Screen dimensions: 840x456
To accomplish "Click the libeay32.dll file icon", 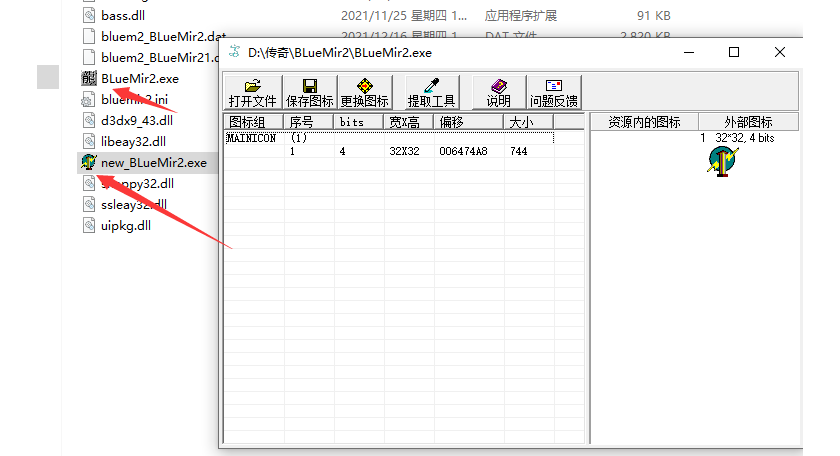I will [89, 141].
